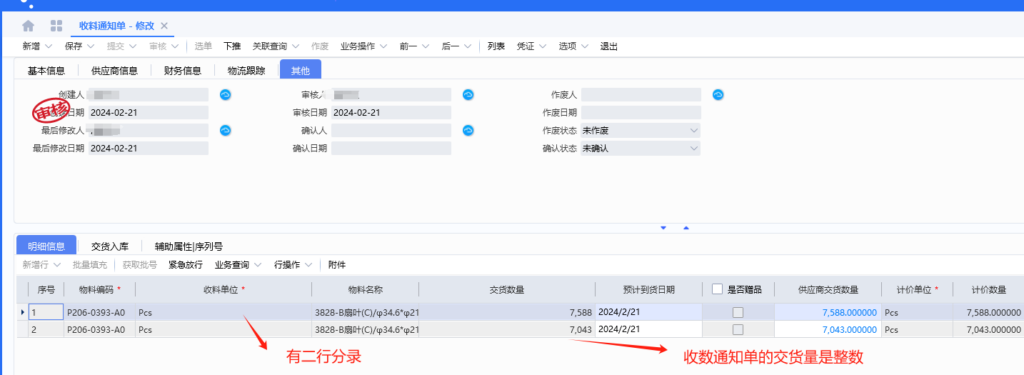This screenshot has width=1024, height=375.
Task: Switch to the 财务信息 tab
Action: pos(182,71)
